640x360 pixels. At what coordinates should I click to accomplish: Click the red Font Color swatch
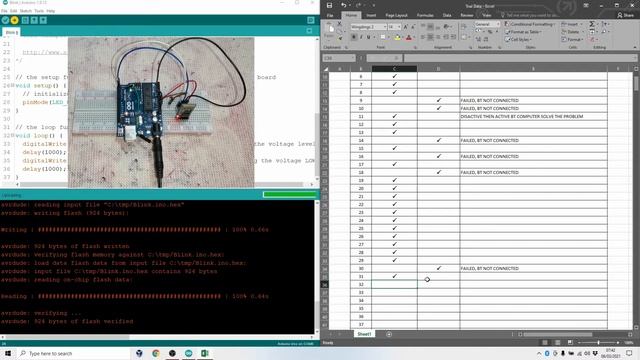pyautogui.click(x=409, y=38)
